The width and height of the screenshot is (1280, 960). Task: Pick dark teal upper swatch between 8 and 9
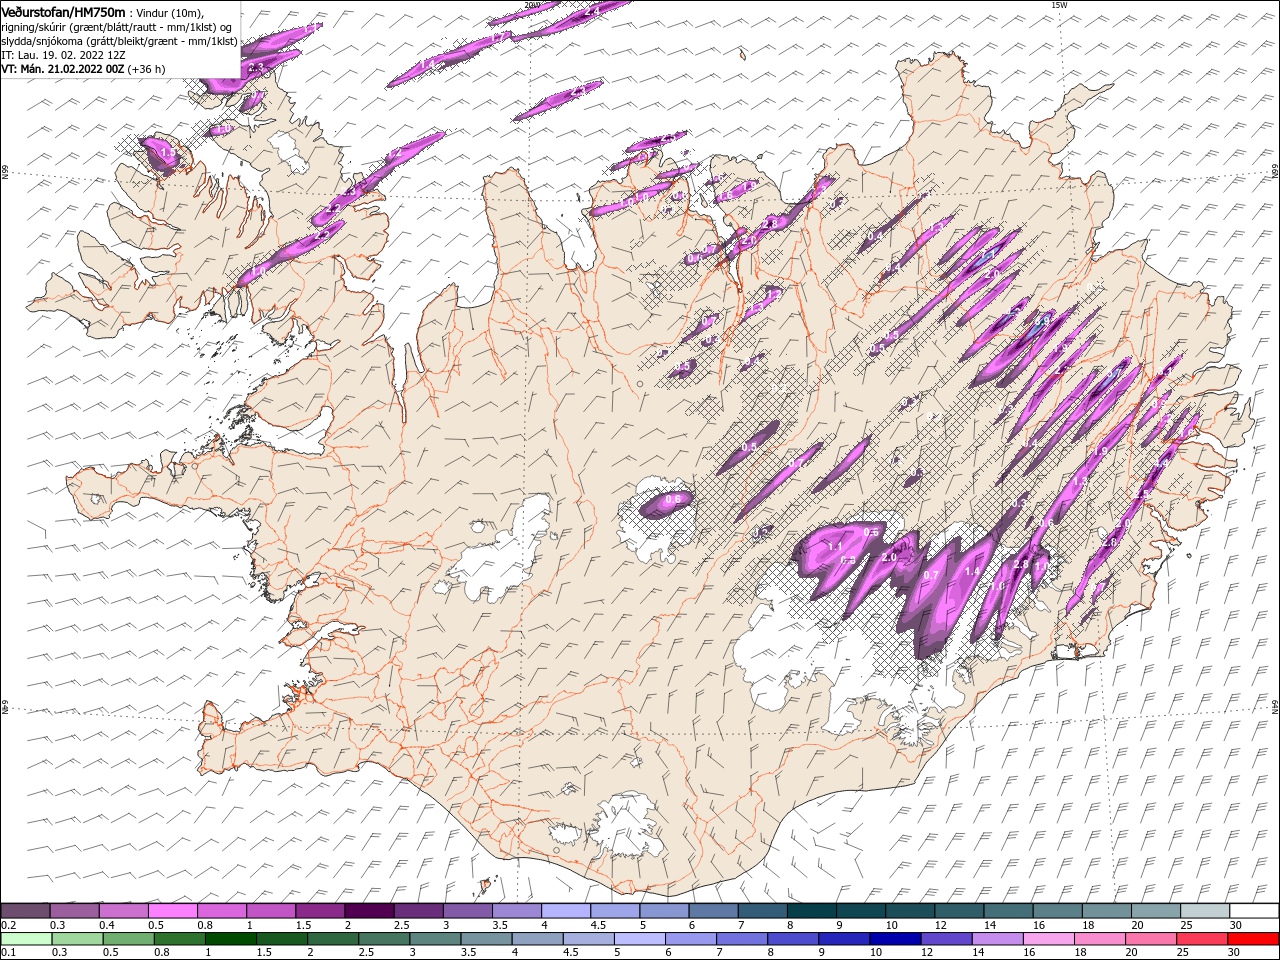[812, 910]
